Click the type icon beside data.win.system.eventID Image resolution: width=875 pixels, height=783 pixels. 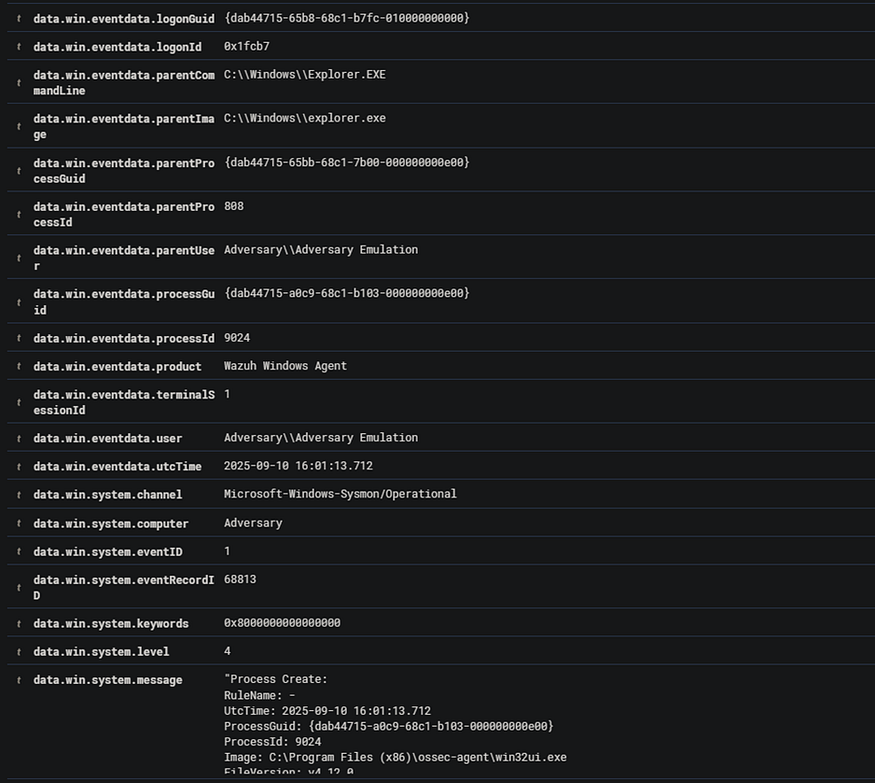[x=19, y=551]
